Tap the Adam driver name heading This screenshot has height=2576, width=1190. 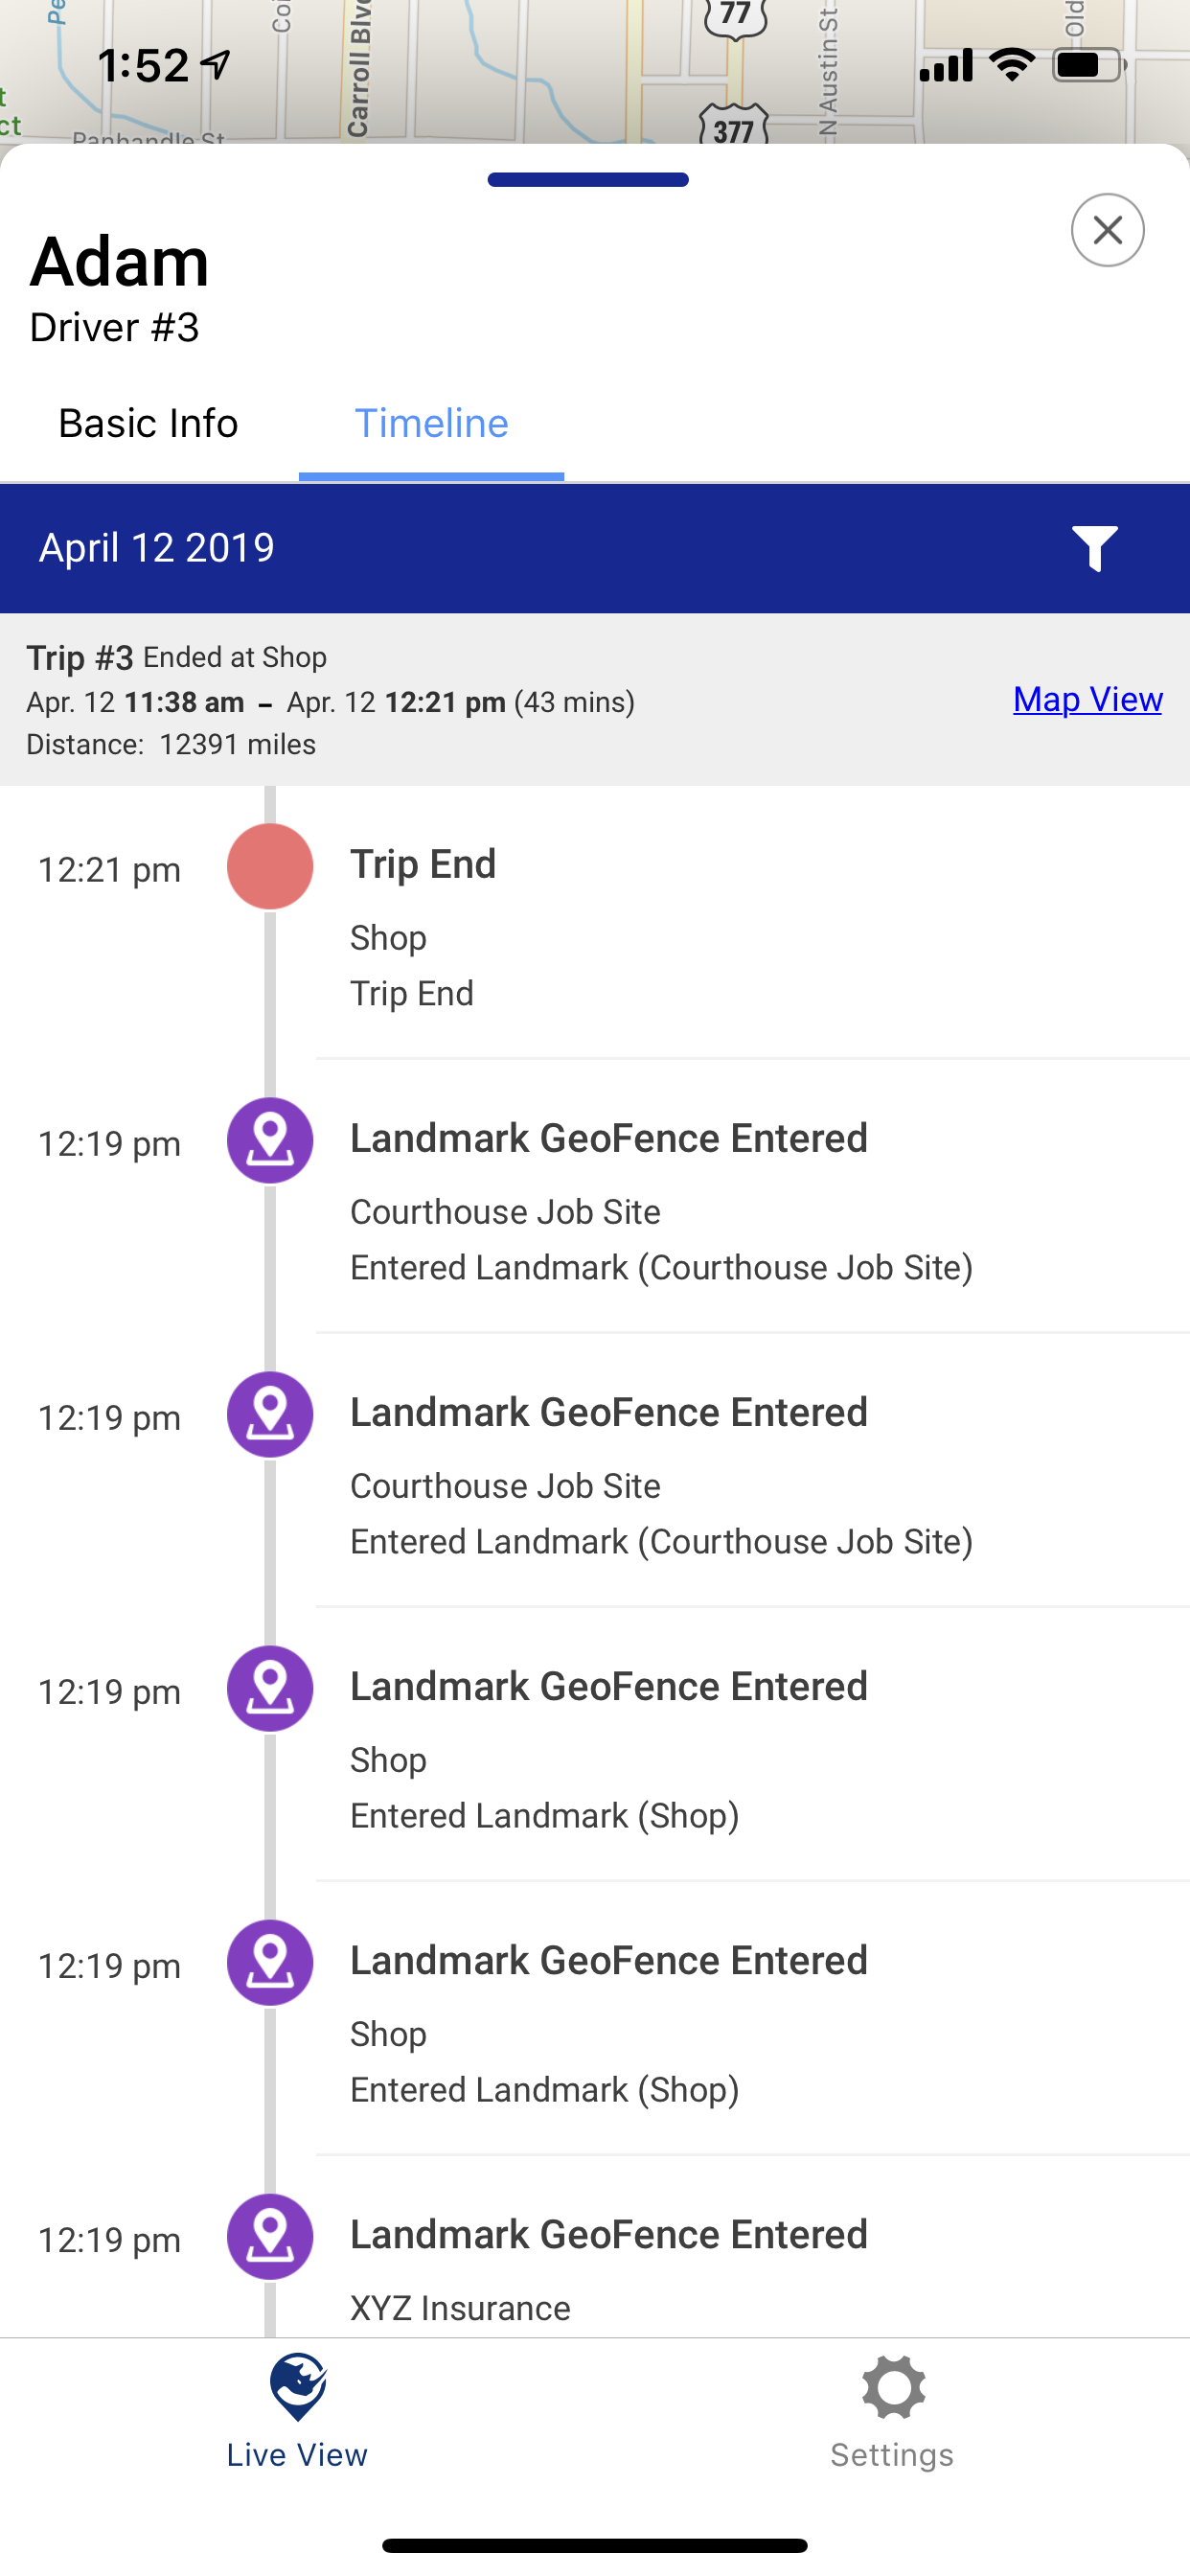(120, 262)
